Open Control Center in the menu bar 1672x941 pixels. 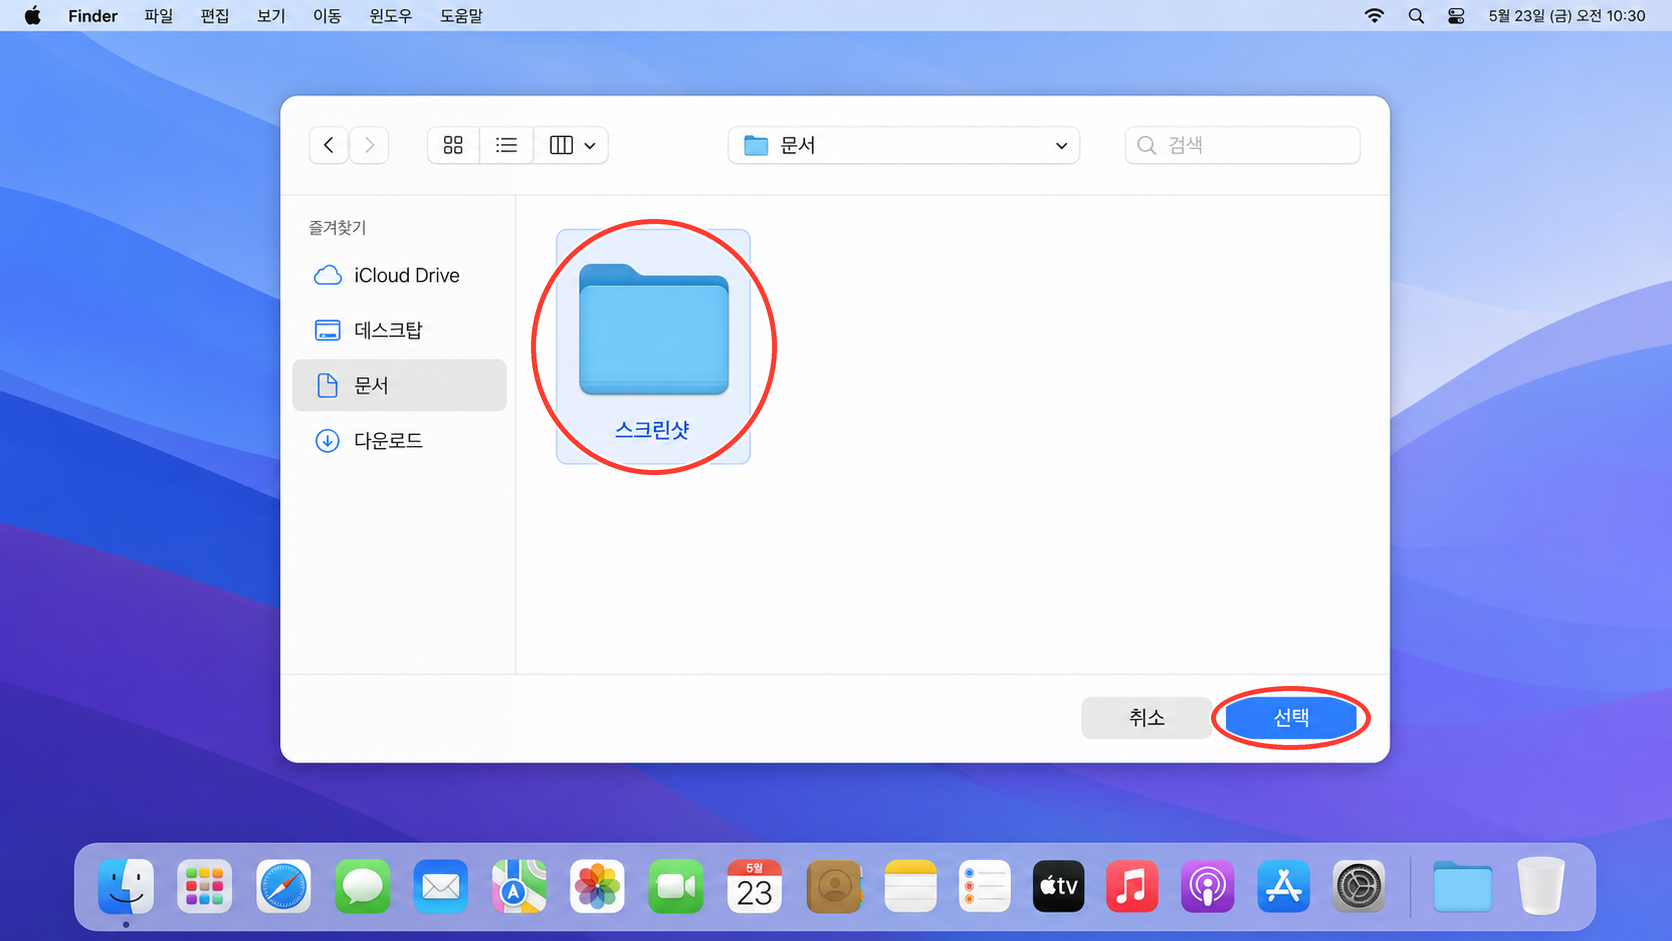click(x=1456, y=16)
